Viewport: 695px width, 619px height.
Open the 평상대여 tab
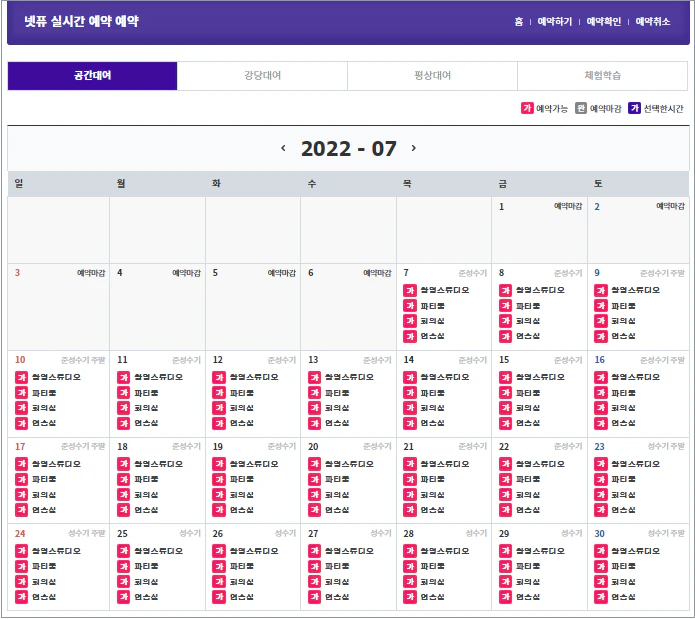tap(432, 76)
